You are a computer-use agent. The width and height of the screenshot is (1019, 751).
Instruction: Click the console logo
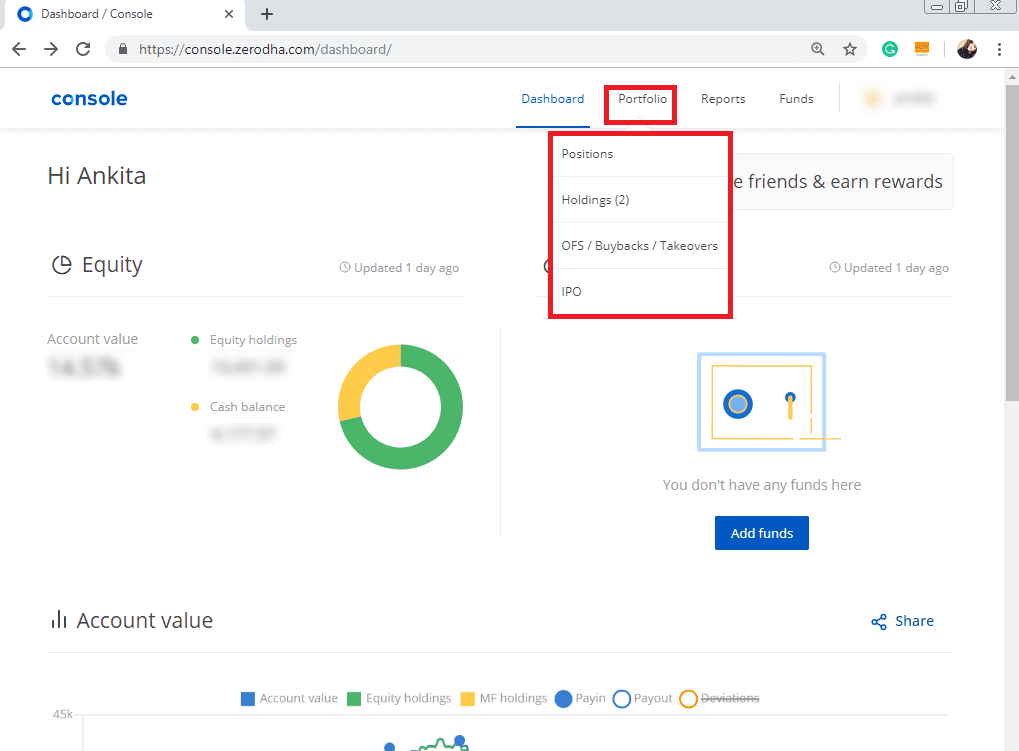(x=90, y=99)
